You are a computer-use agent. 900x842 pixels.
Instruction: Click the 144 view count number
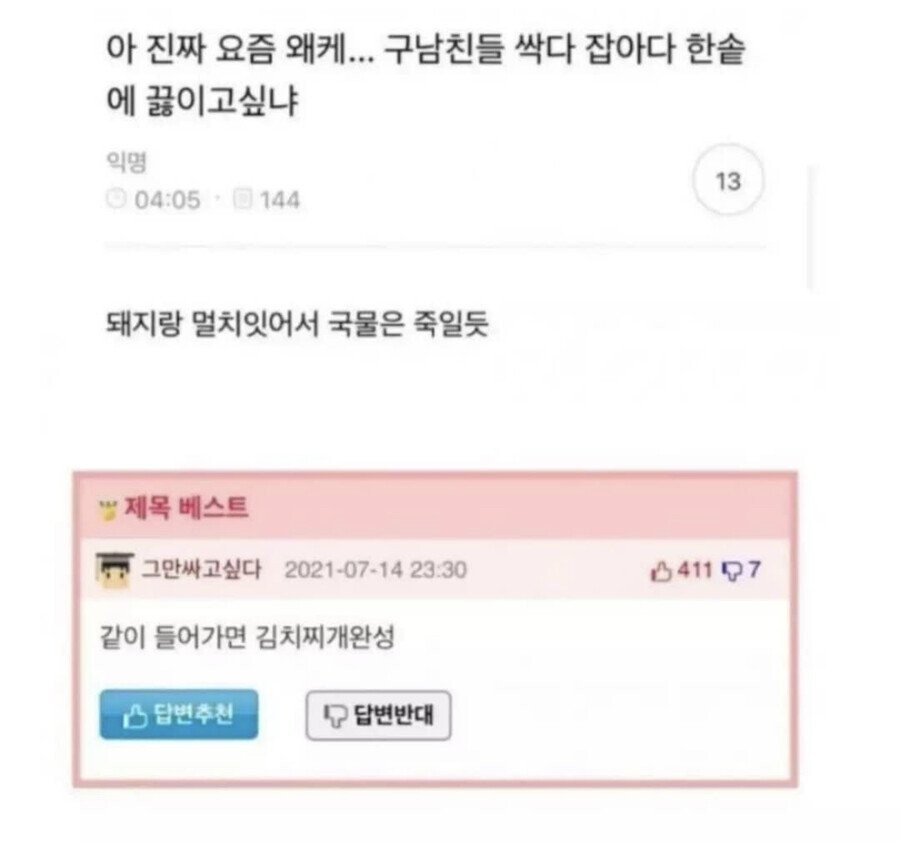(280, 200)
